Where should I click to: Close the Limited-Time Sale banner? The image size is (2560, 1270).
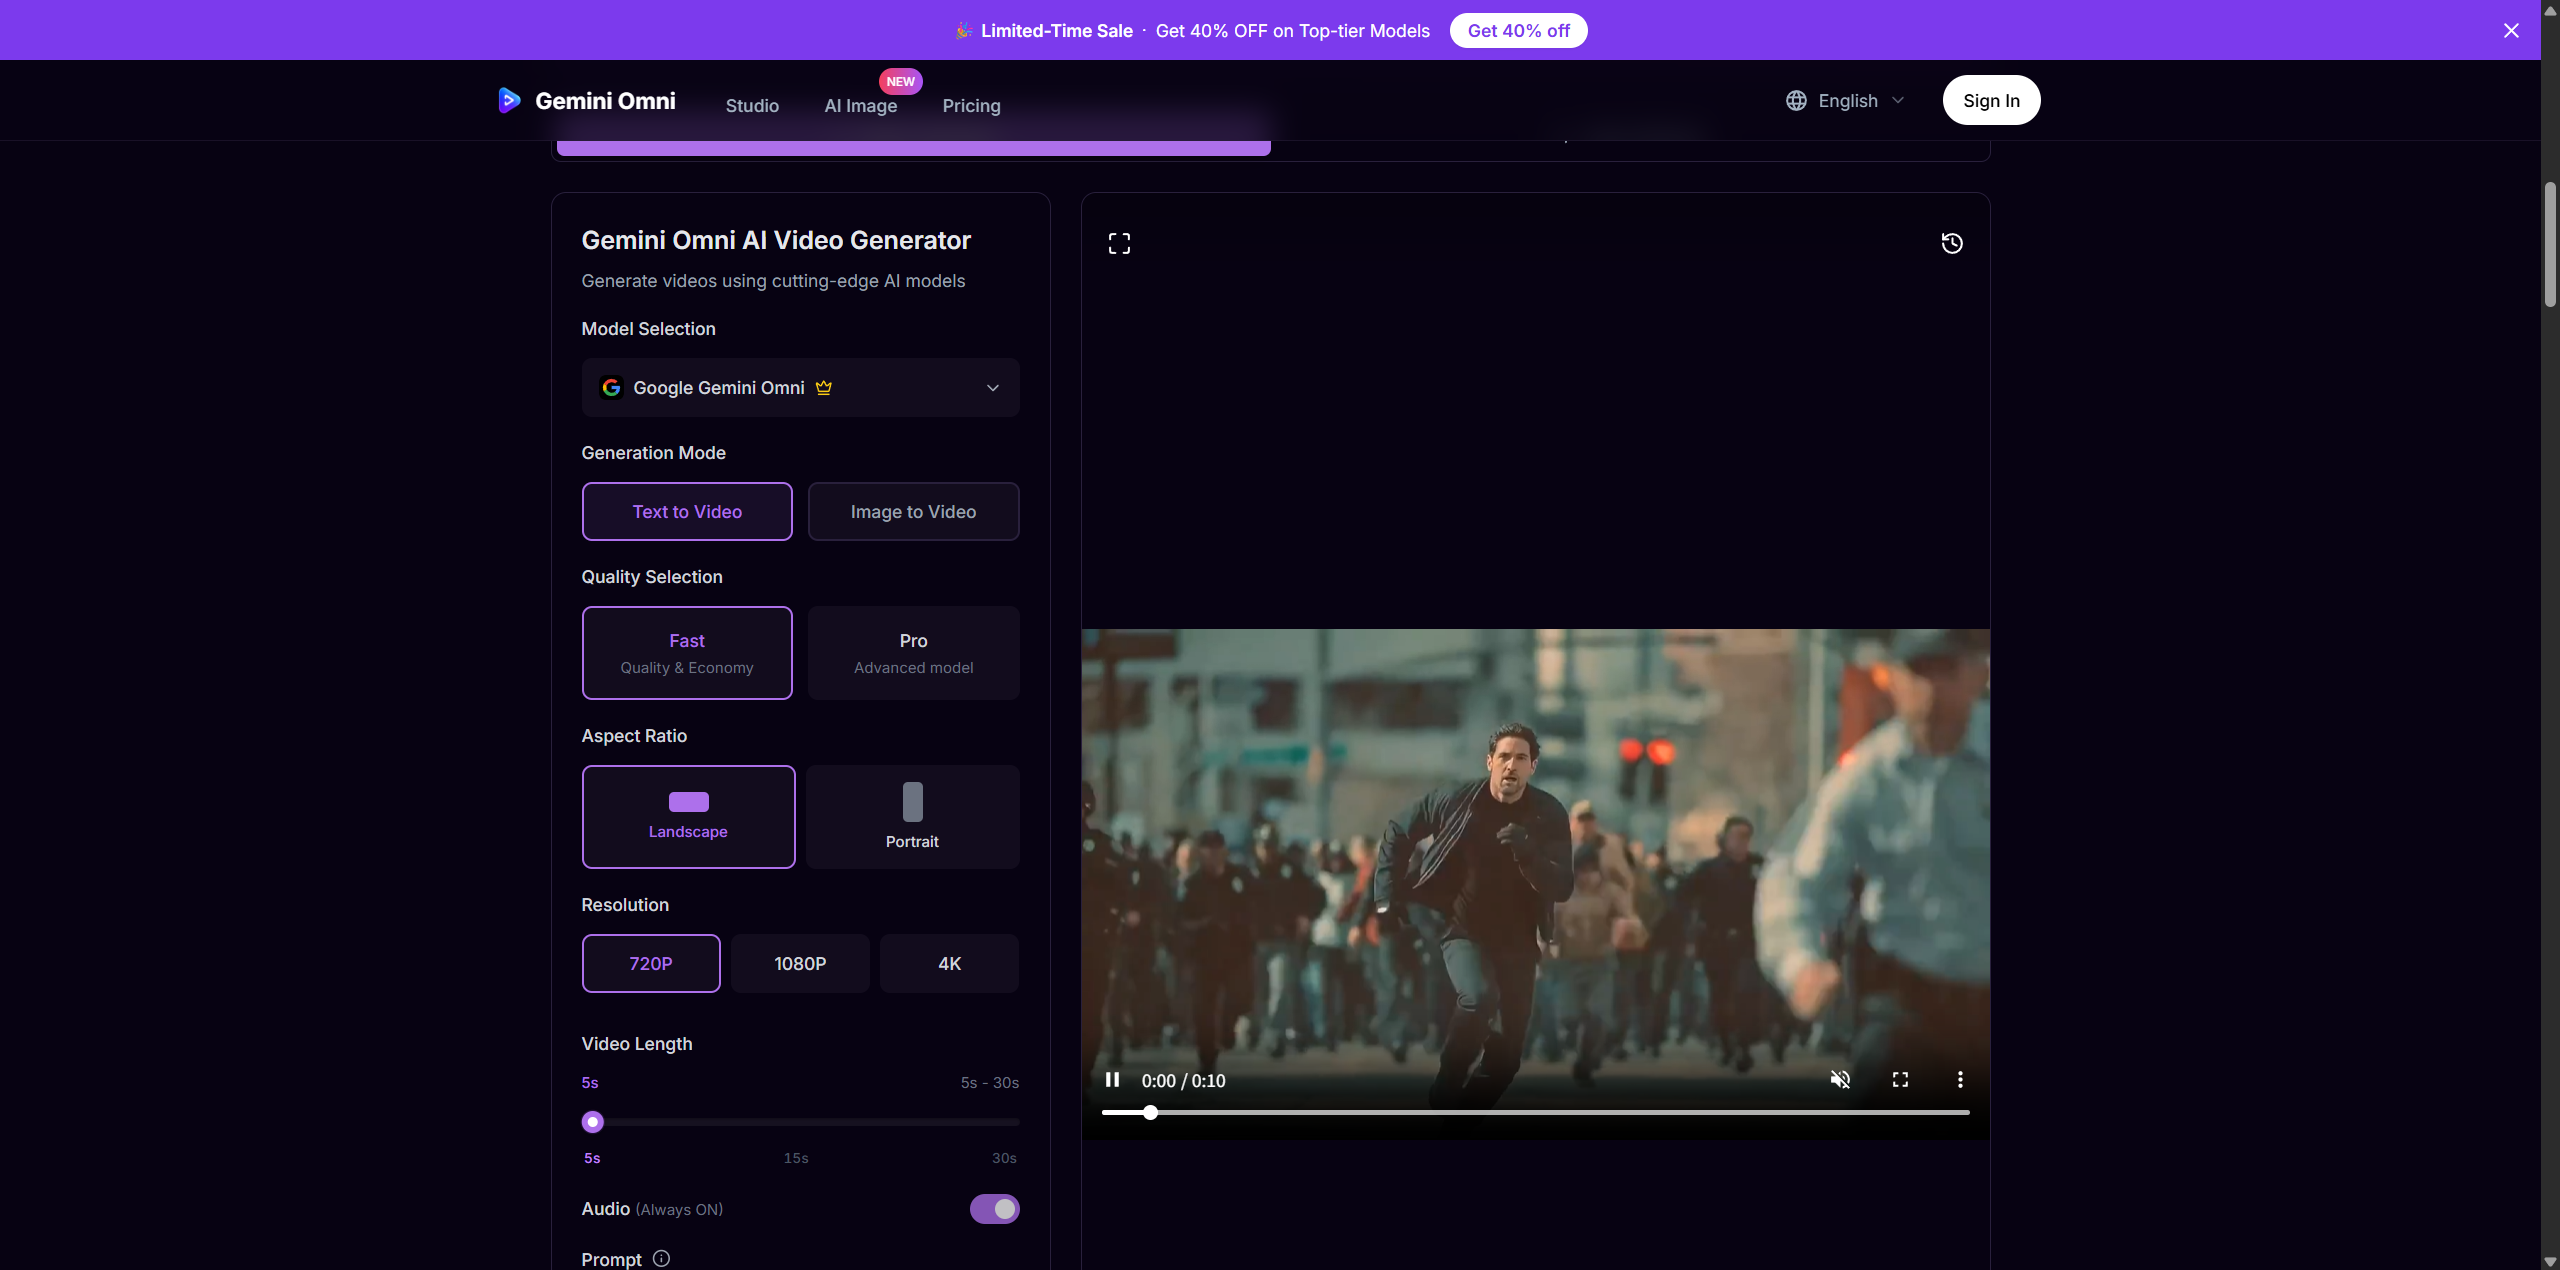click(x=2511, y=31)
